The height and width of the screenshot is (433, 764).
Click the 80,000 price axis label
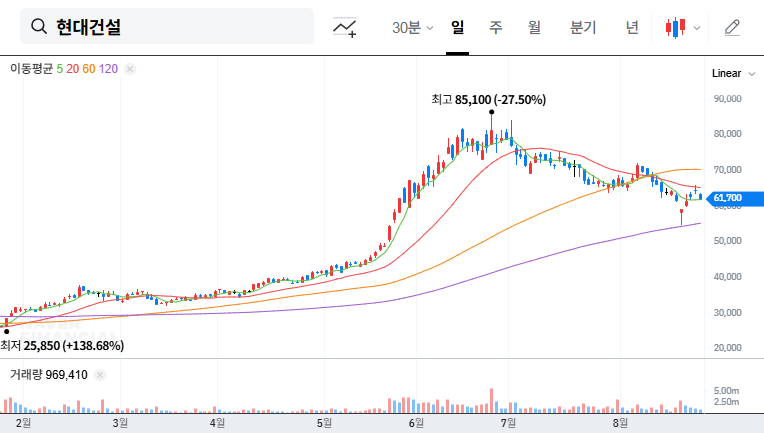click(x=727, y=134)
